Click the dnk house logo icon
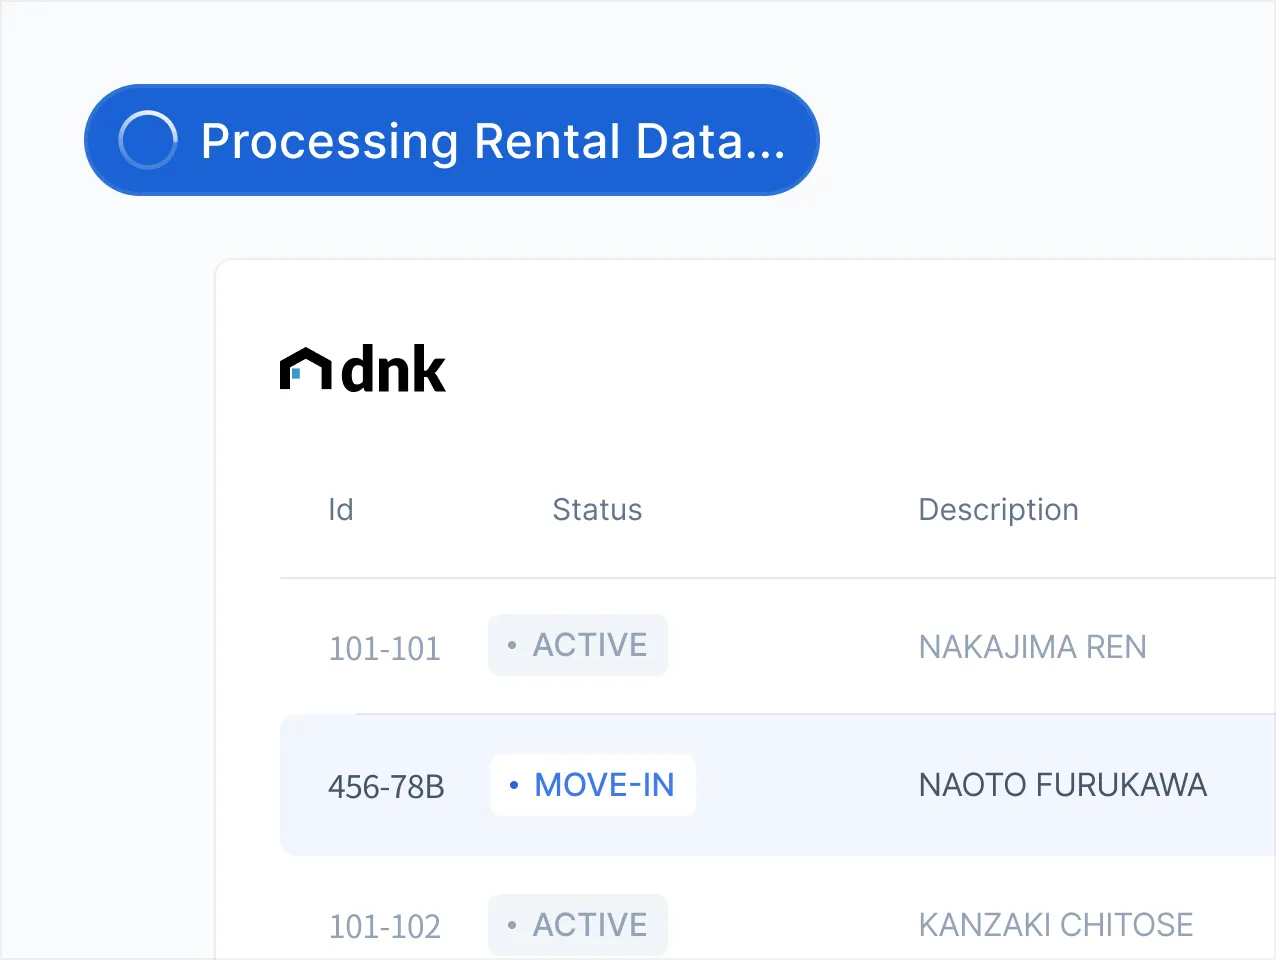The height and width of the screenshot is (960, 1276). 305,369
